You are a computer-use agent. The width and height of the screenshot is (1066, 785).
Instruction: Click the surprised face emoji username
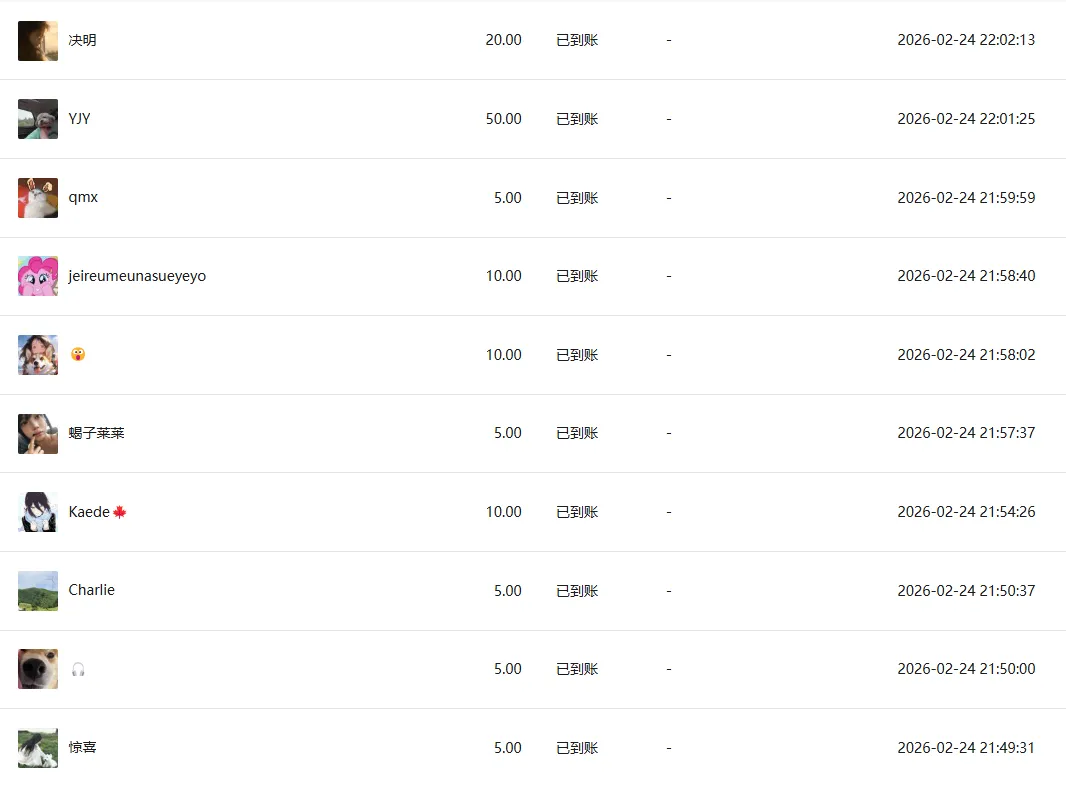click(78, 355)
